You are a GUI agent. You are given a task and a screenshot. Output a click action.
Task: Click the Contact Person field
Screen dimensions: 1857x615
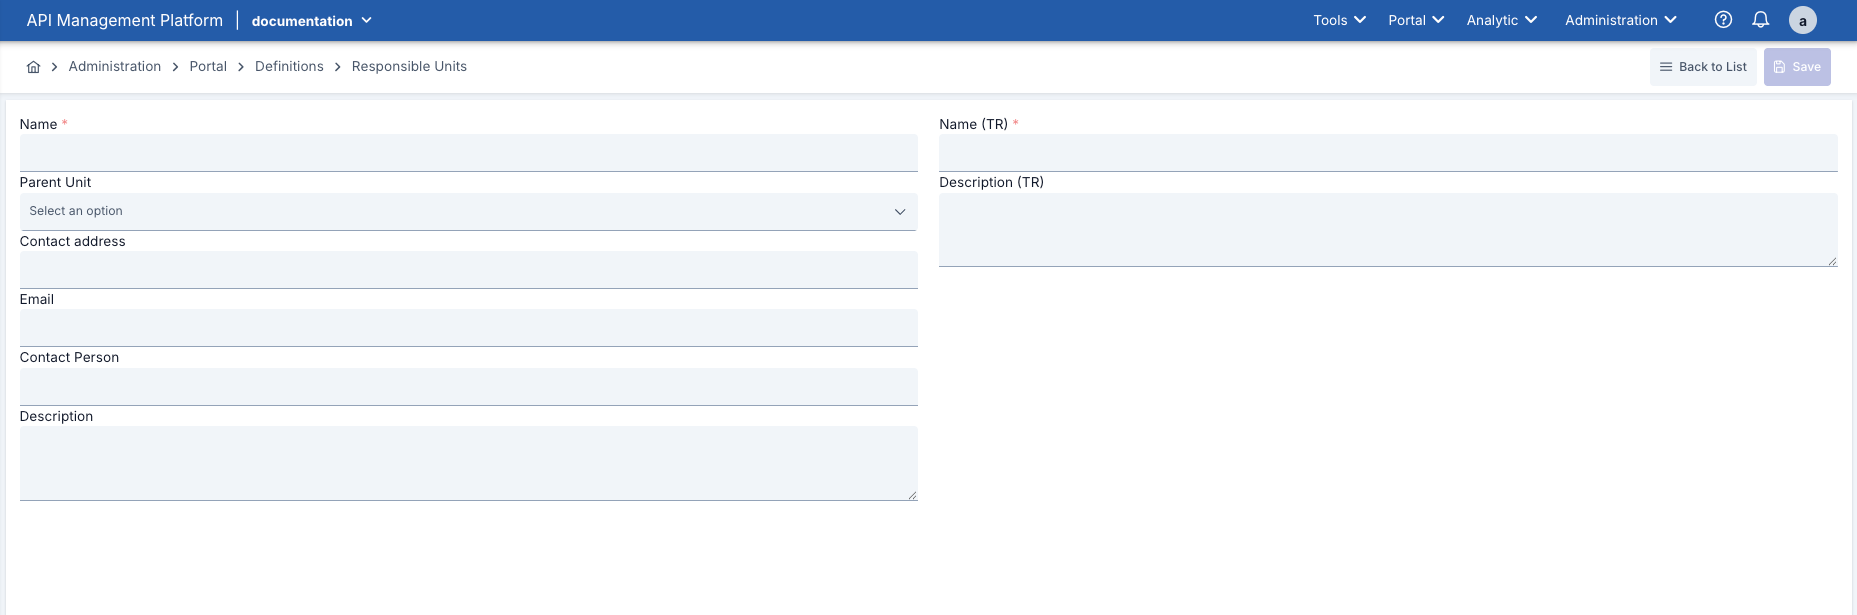click(468, 387)
